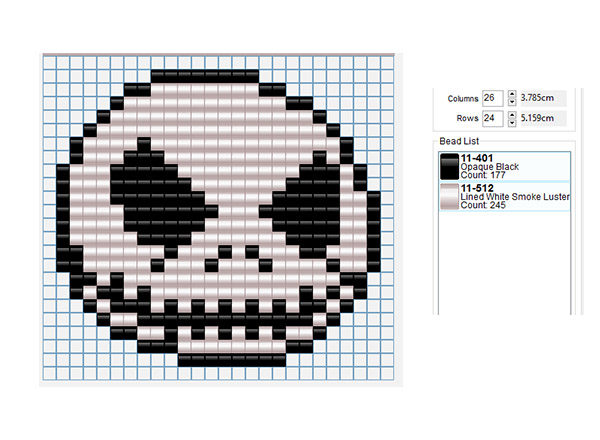The width and height of the screenshot is (600, 440).
Task: Select the Opaque Black color swatch
Action: pyautogui.click(x=449, y=166)
